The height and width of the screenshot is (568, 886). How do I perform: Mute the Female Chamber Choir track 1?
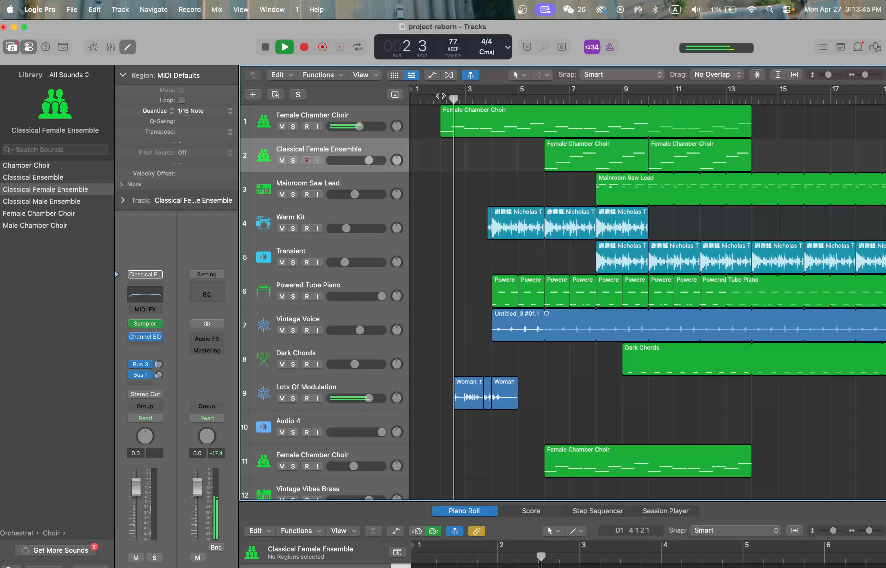(x=282, y=127)
